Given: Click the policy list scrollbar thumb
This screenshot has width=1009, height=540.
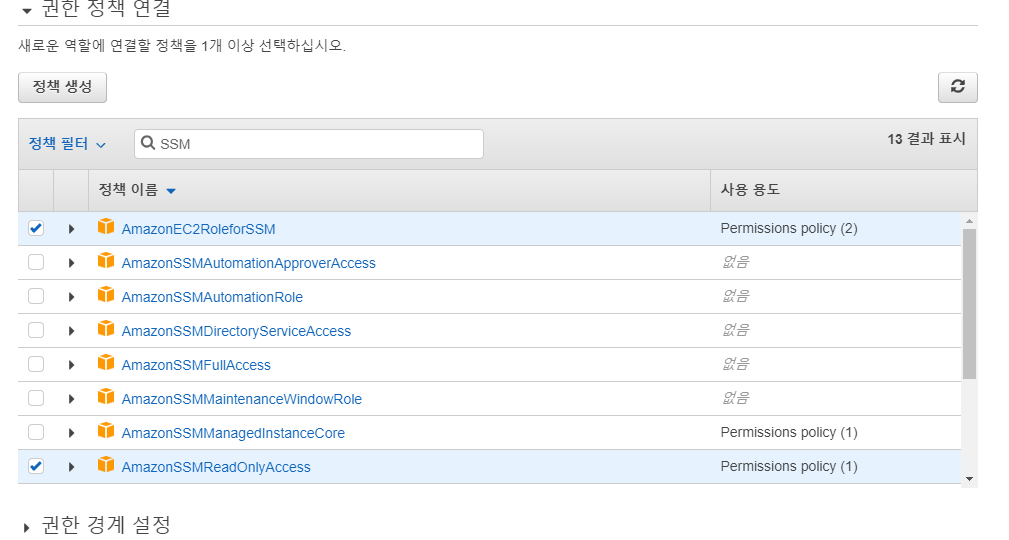Looking at the screenshot, I should click(969, 304).
